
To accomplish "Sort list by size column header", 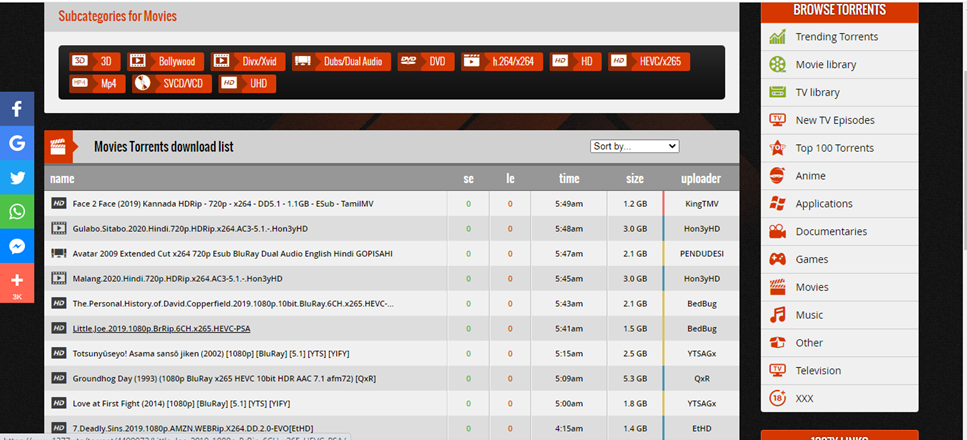I will pyautogui.click(x=635, y=179).
